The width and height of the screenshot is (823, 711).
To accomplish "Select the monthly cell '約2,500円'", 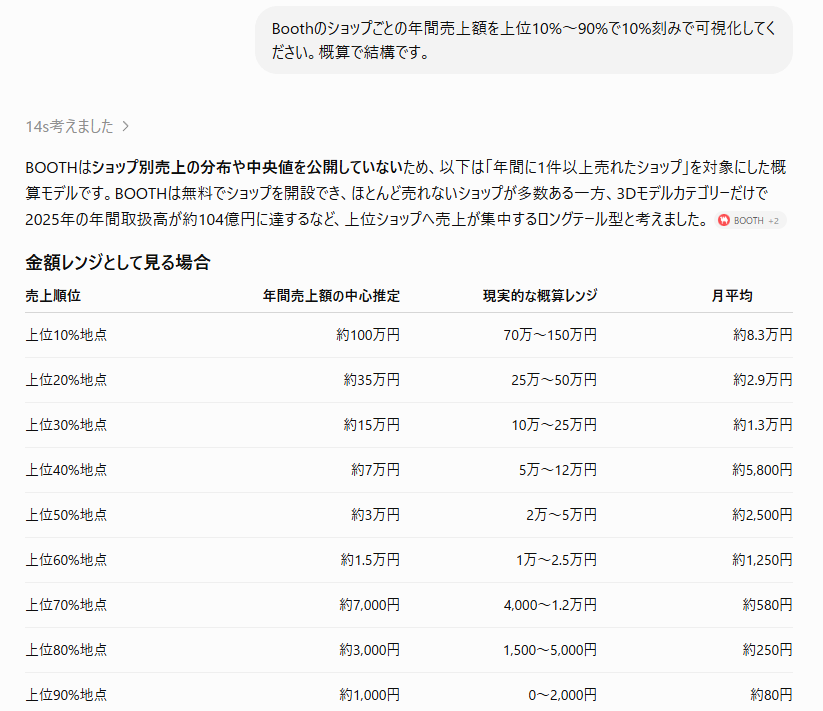I will (x=762, y=515).
